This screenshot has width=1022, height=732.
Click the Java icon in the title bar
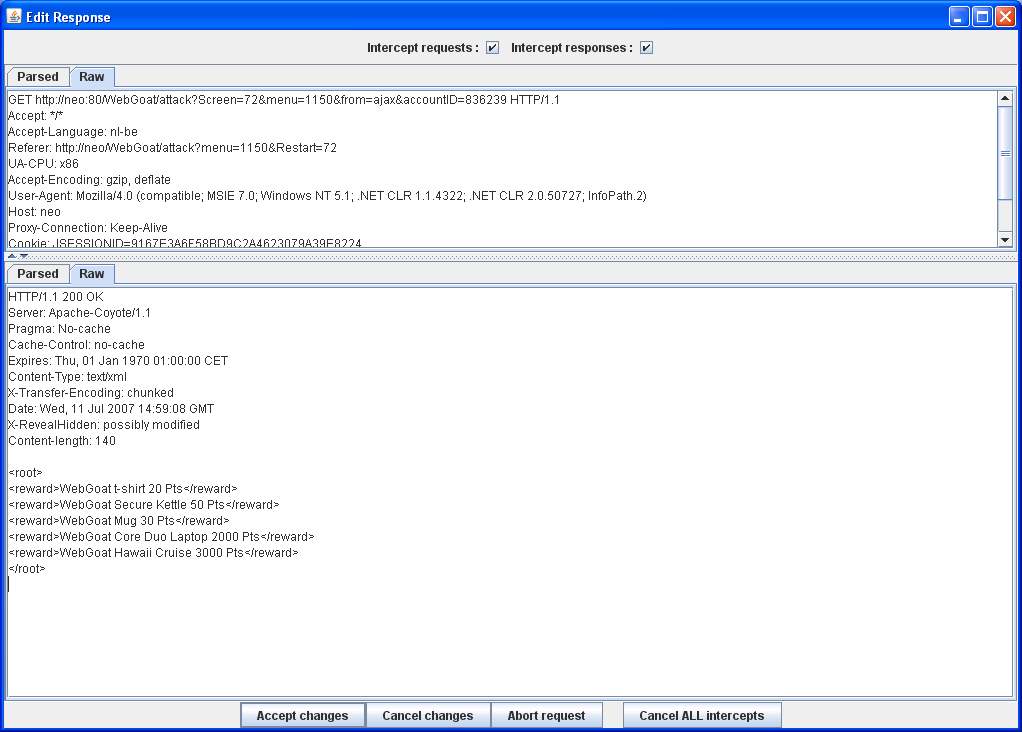pos(14,17)
